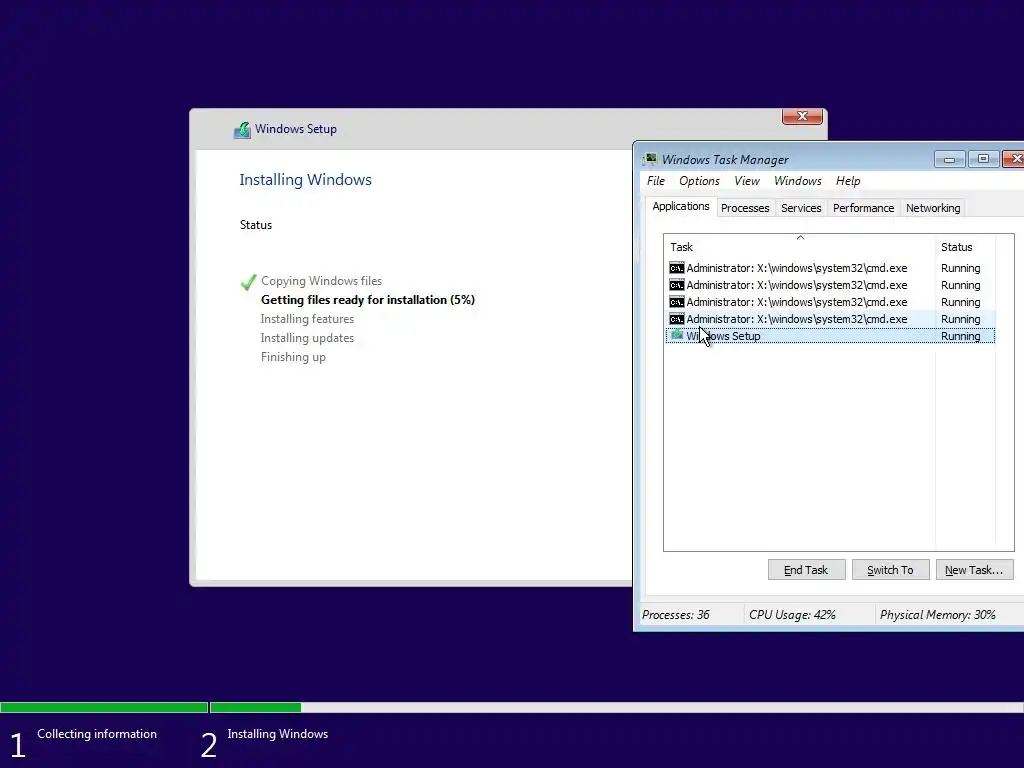1024x768 pixels.
Task: Open the Windows menu in Task Manager
Action: click(x=797, y=181)
